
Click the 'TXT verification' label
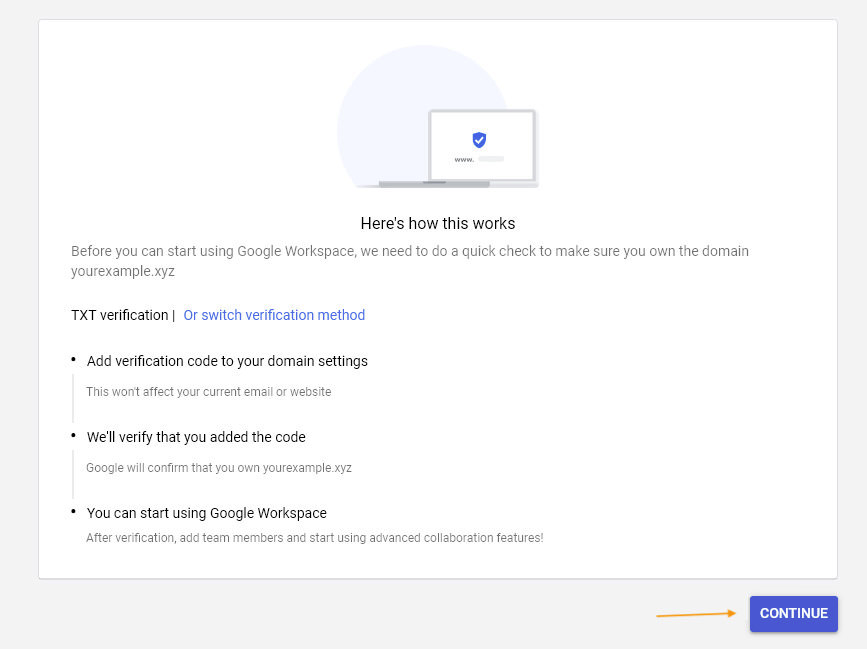tap(119, 315)
